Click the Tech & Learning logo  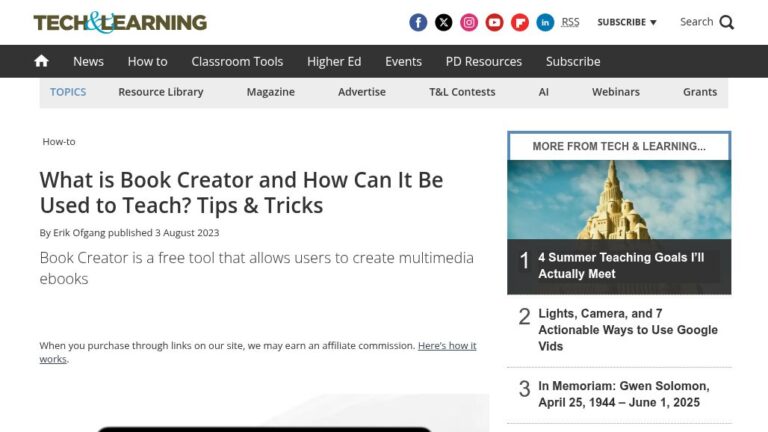[x=120, y=23]
